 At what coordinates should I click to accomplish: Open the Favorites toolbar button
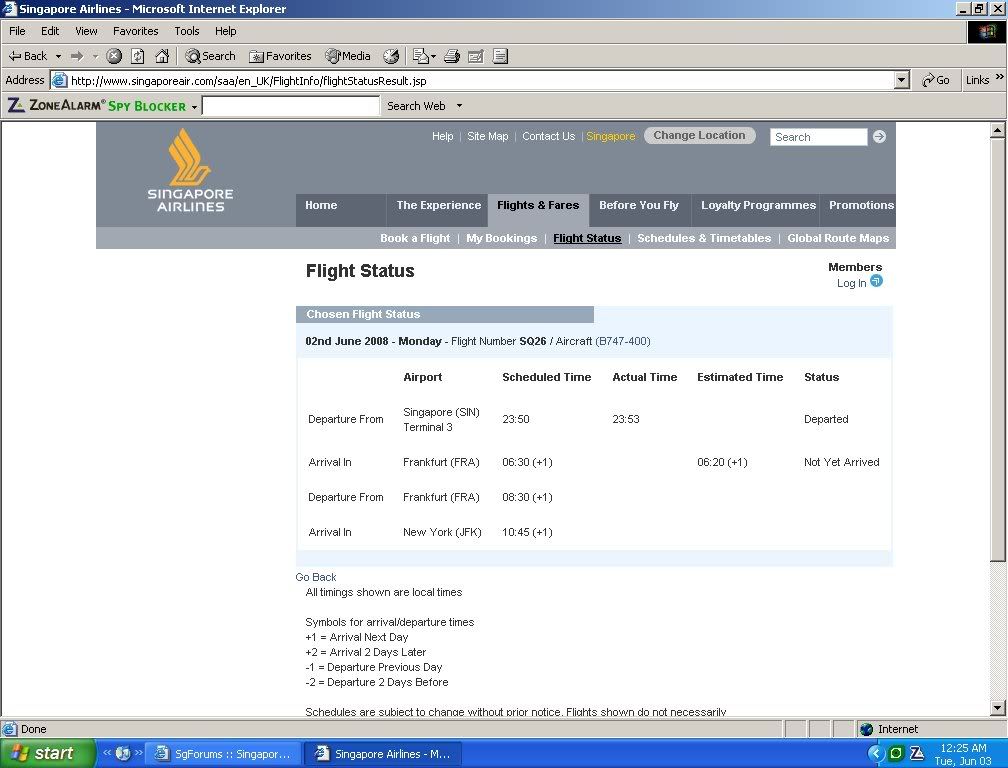(280, 56)
